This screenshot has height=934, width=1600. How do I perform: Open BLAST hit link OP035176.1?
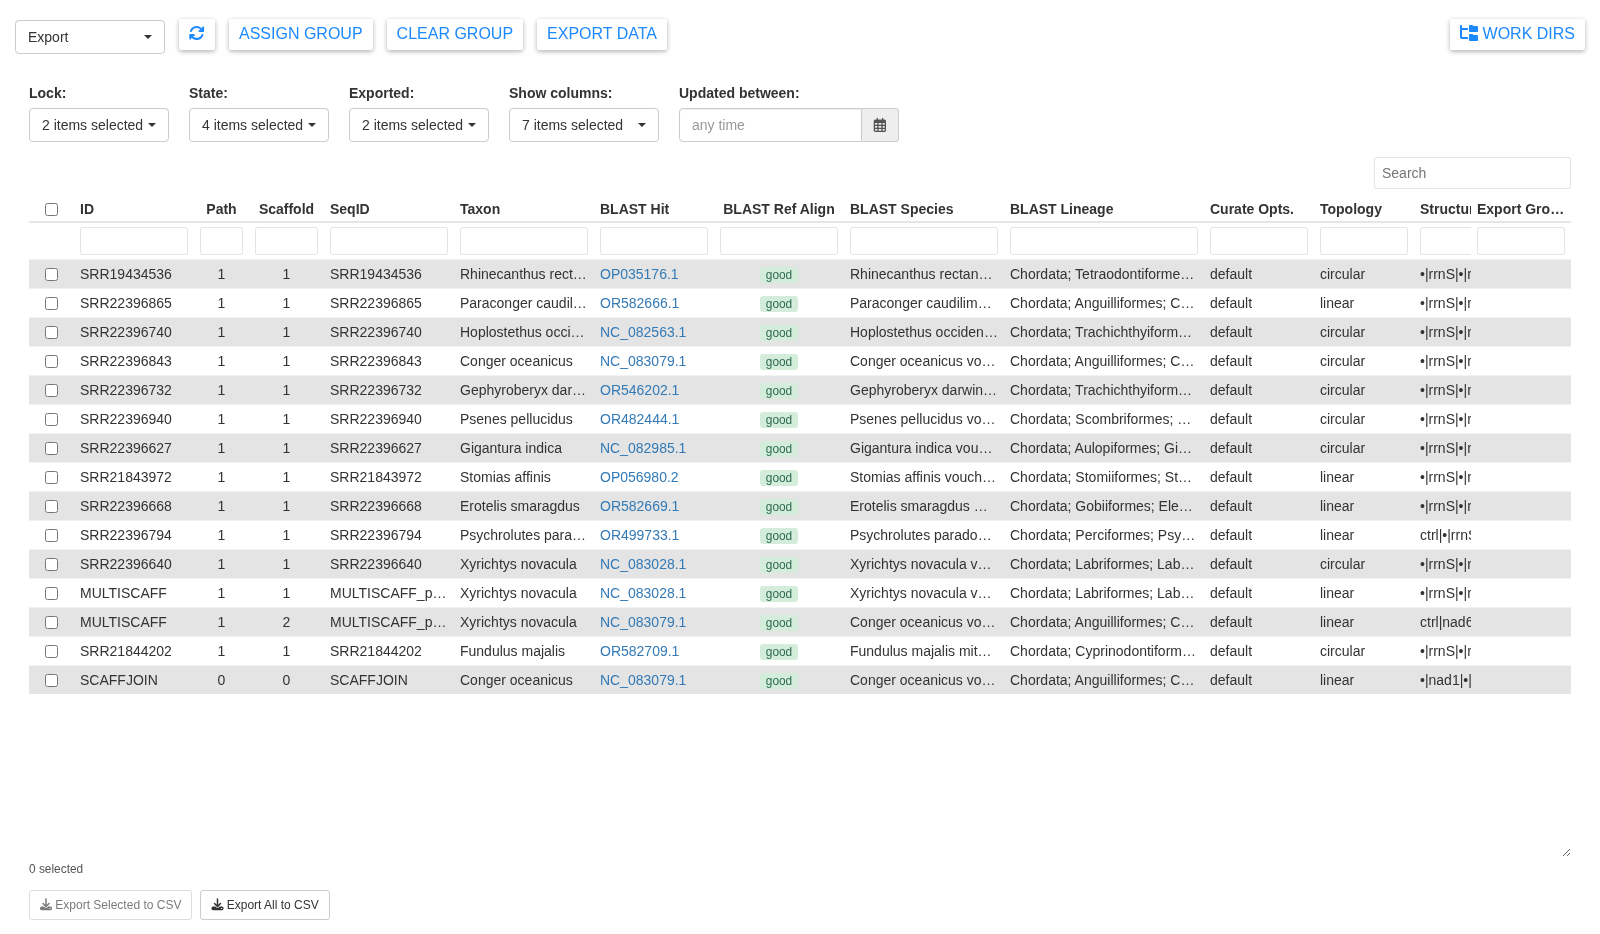point(639,274)
